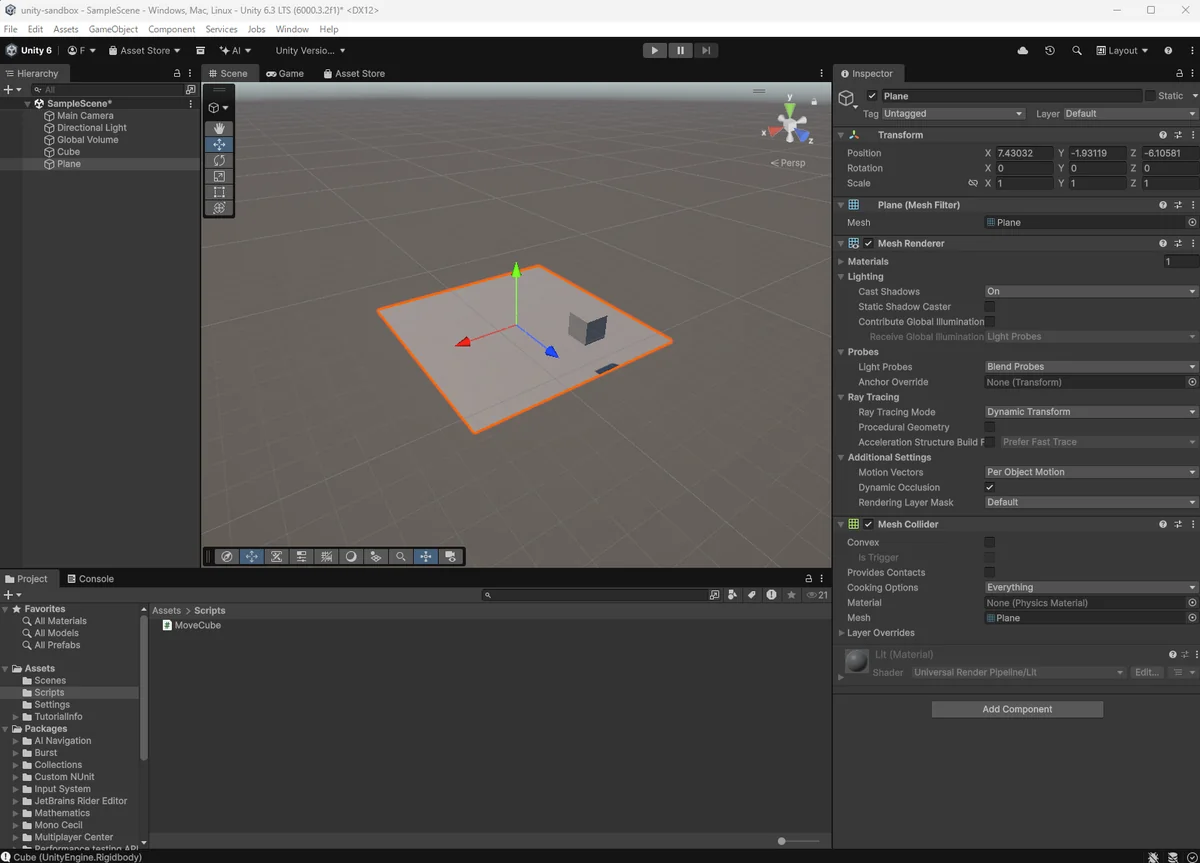Click the Unity Cloud icon in the top toolbar
1200x863 pixels.
click(x=1022, y=50)
